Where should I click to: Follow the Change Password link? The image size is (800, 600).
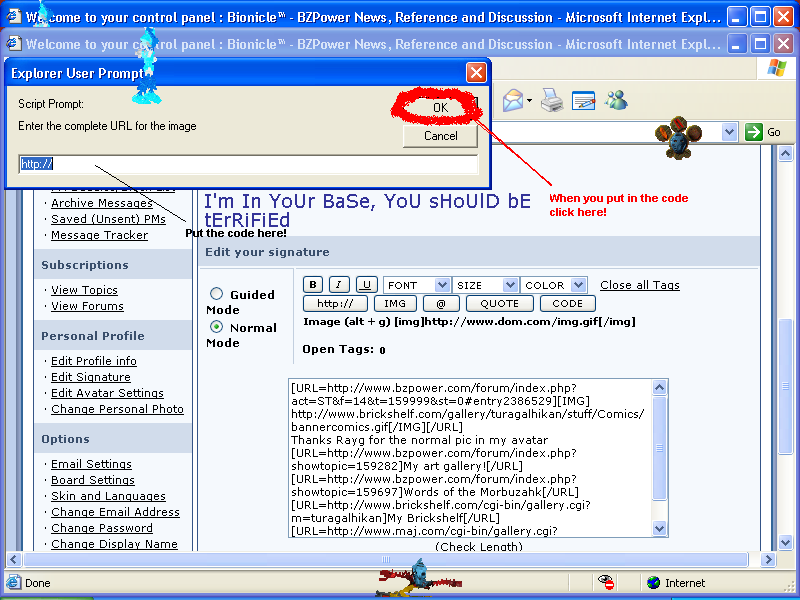(x=101, y=528)
